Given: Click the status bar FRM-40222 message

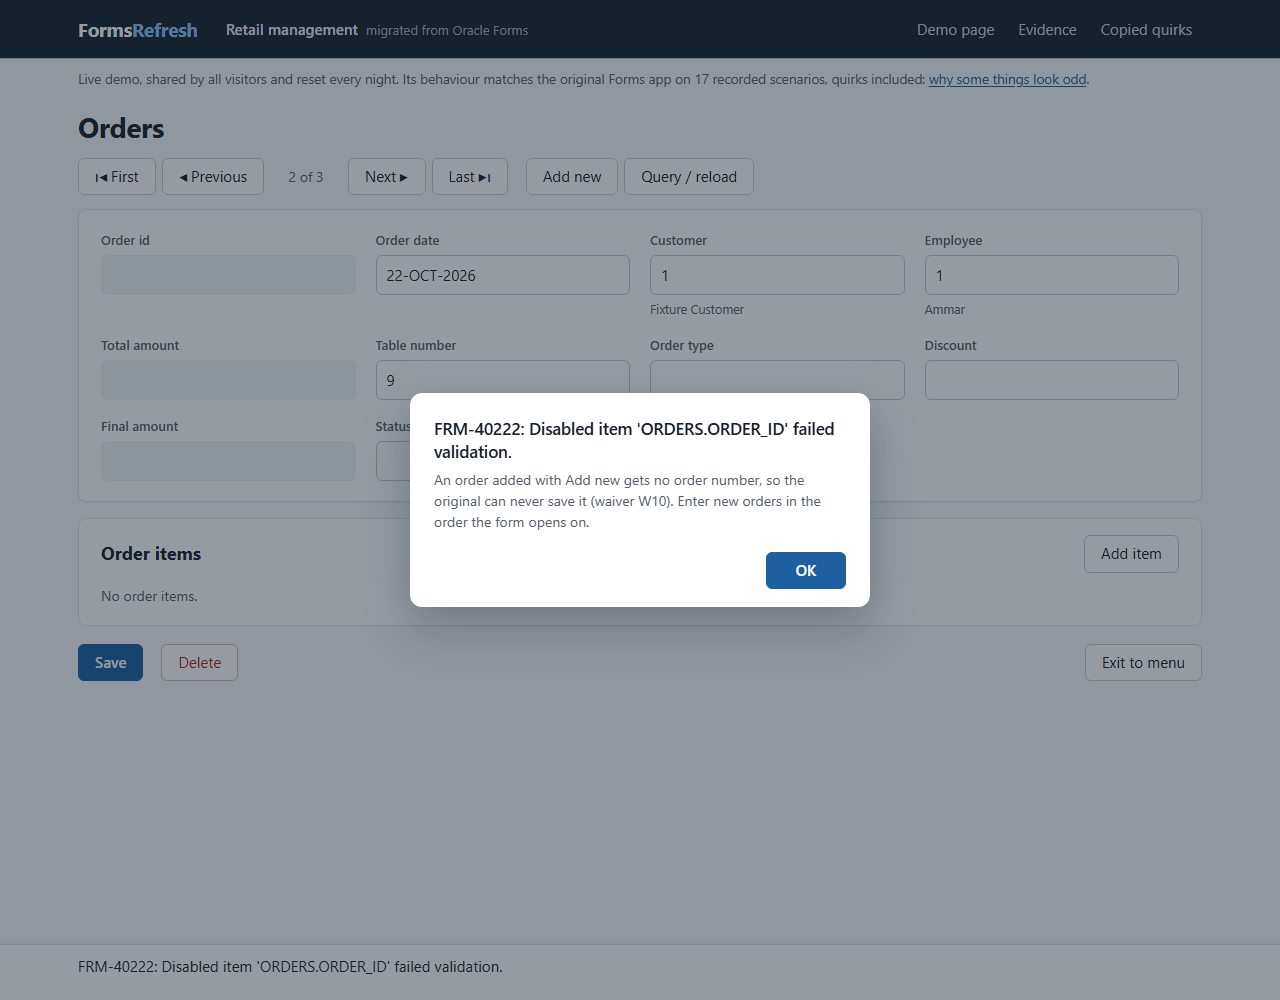Looking at the screenshot, I should [290, 967].
